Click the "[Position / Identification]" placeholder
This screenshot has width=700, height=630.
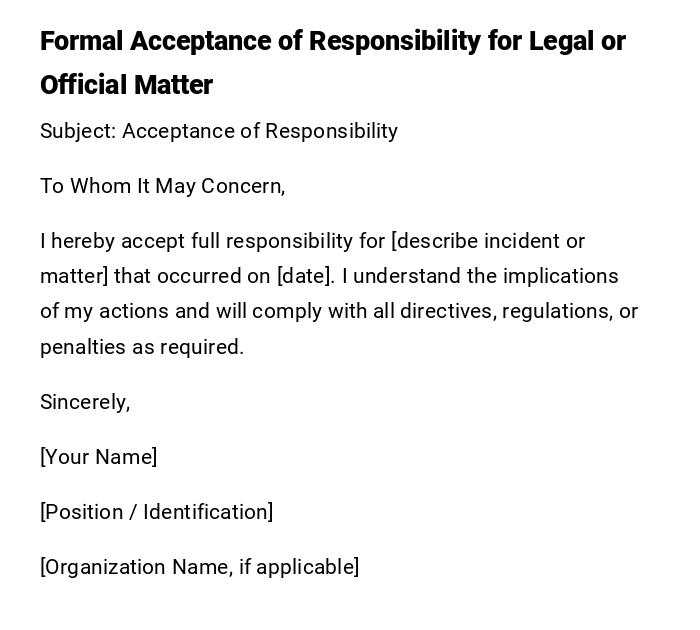pos(157,512)
